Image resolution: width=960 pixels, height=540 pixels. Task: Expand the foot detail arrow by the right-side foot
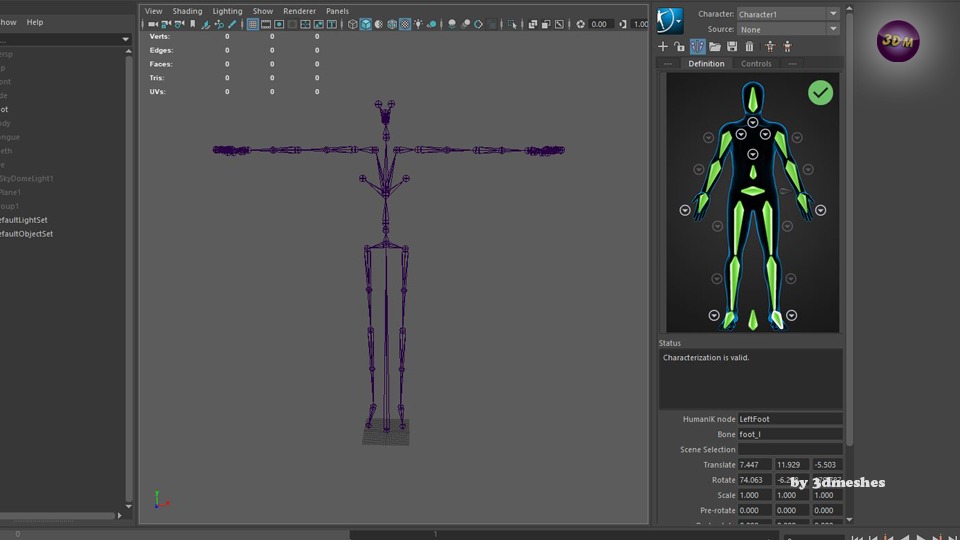click(792, 315)
